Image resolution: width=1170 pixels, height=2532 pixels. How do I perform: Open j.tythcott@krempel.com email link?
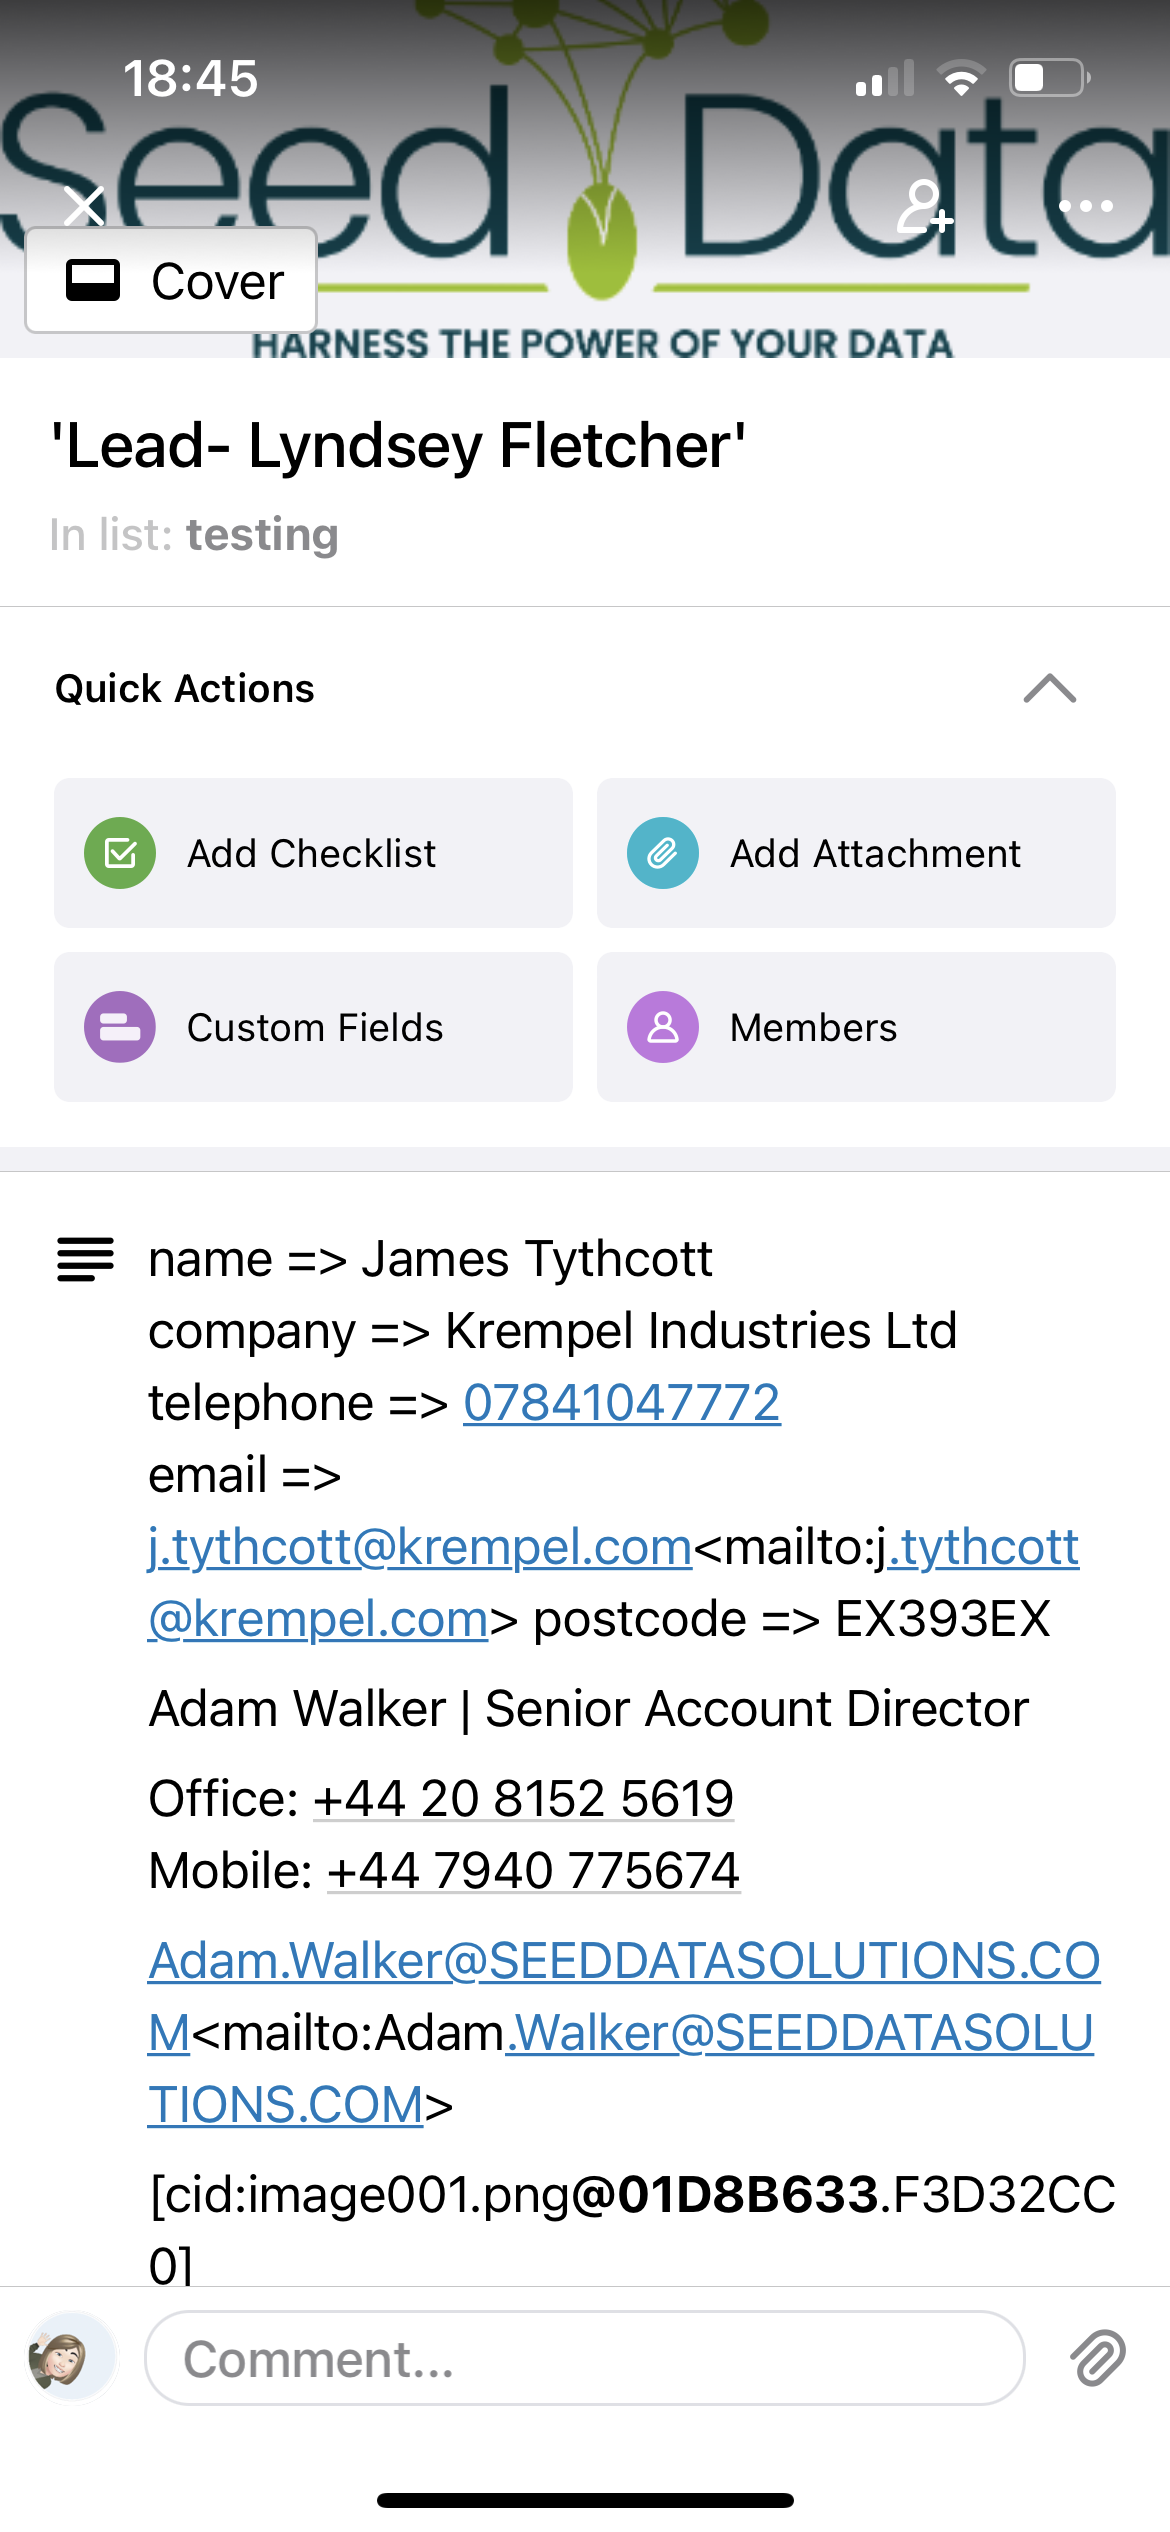click(420, 1546)
